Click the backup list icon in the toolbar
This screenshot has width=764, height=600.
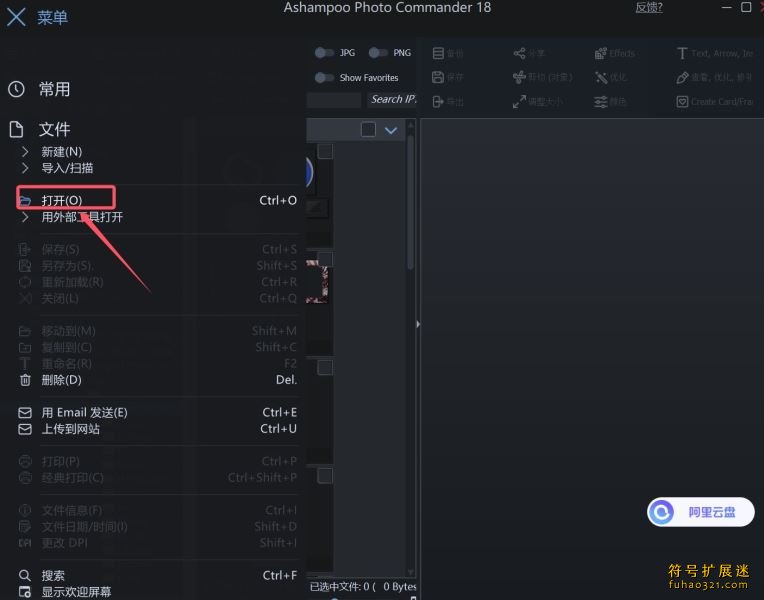438,53
